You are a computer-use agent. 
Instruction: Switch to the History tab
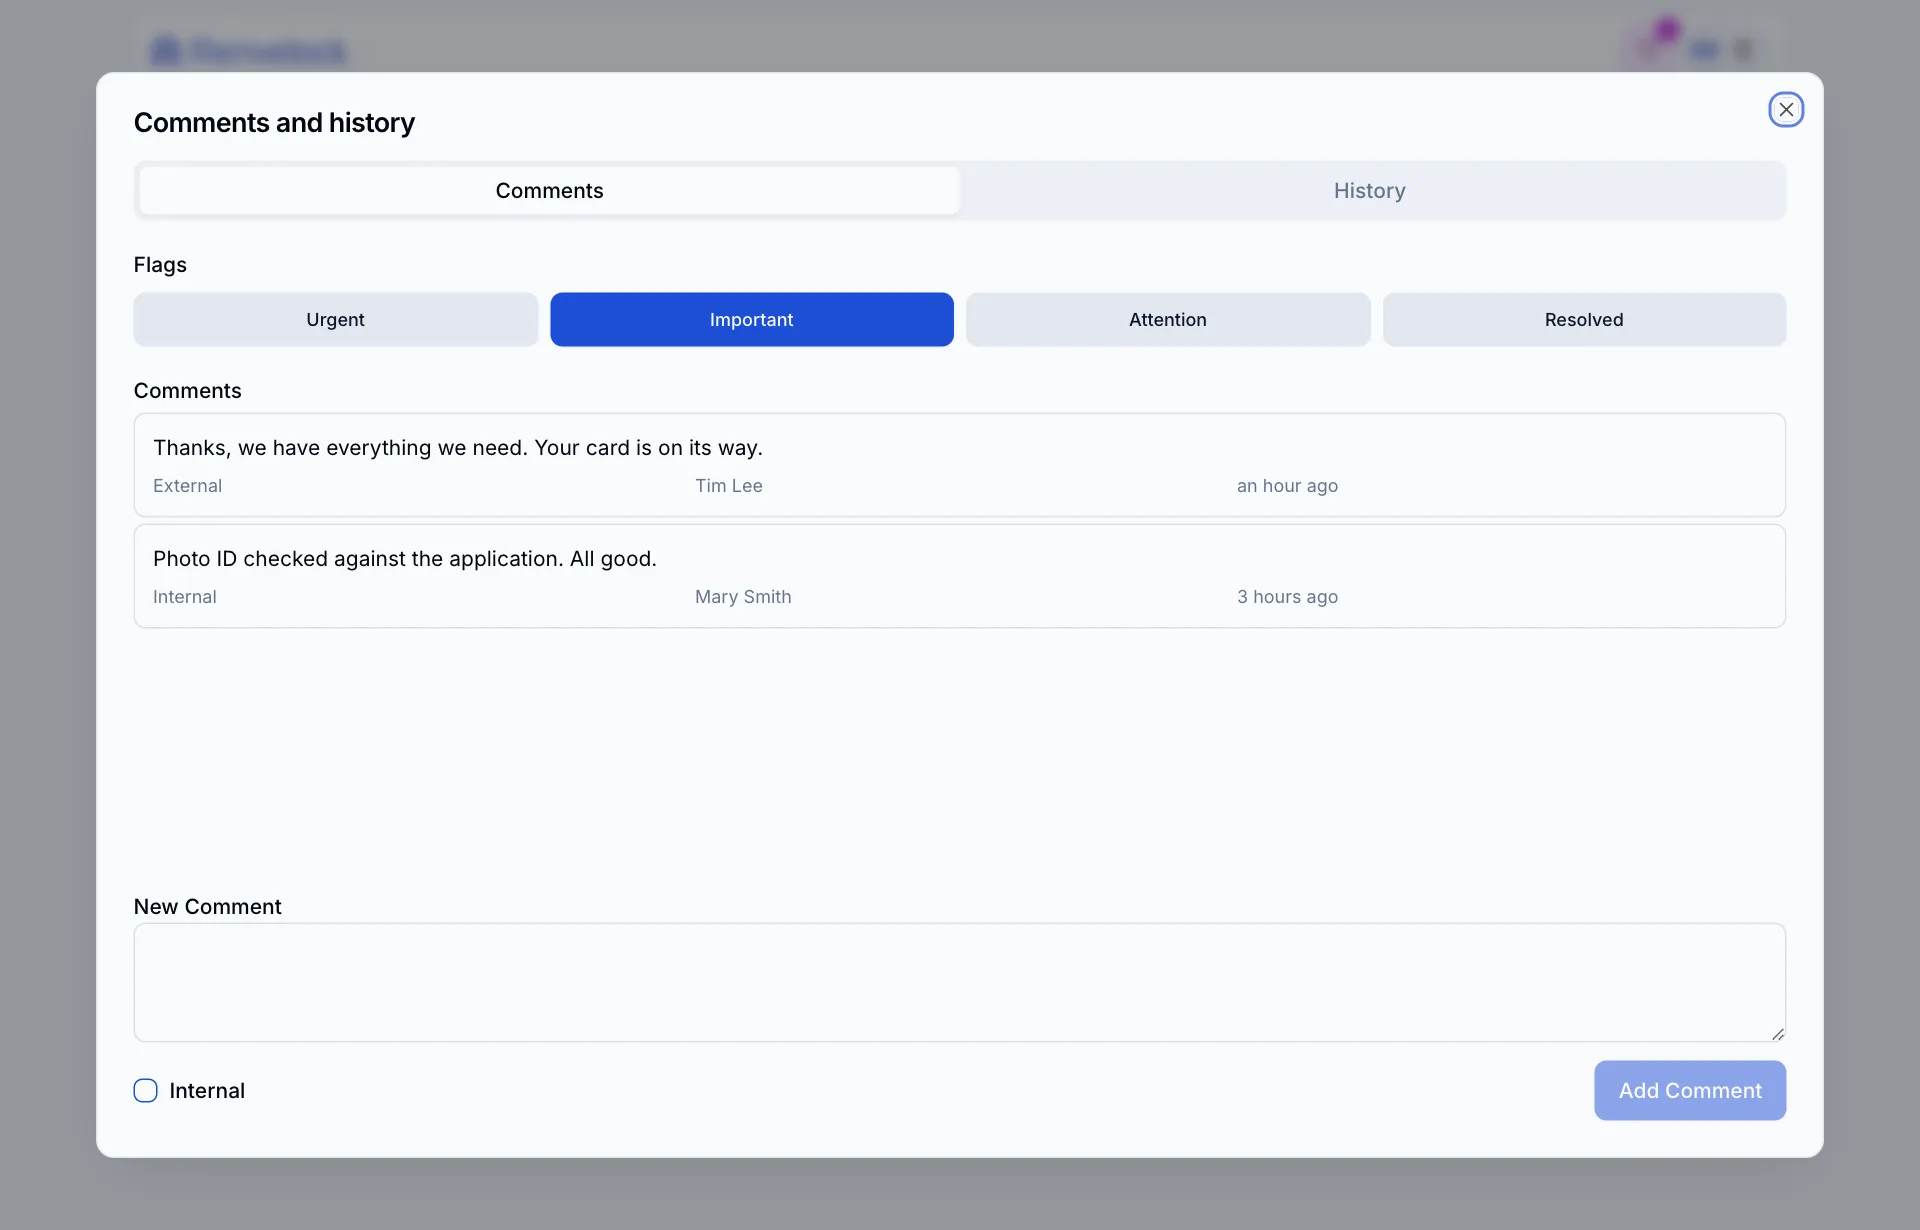[1369, 191]
